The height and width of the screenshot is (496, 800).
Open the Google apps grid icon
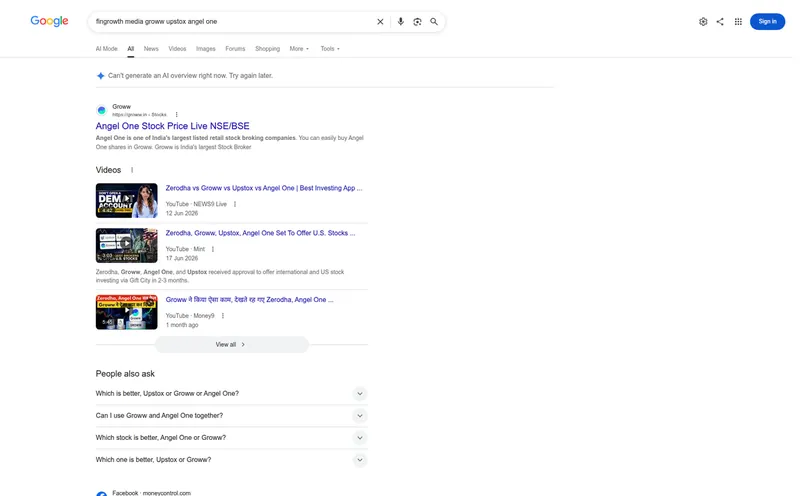point(738,21)
